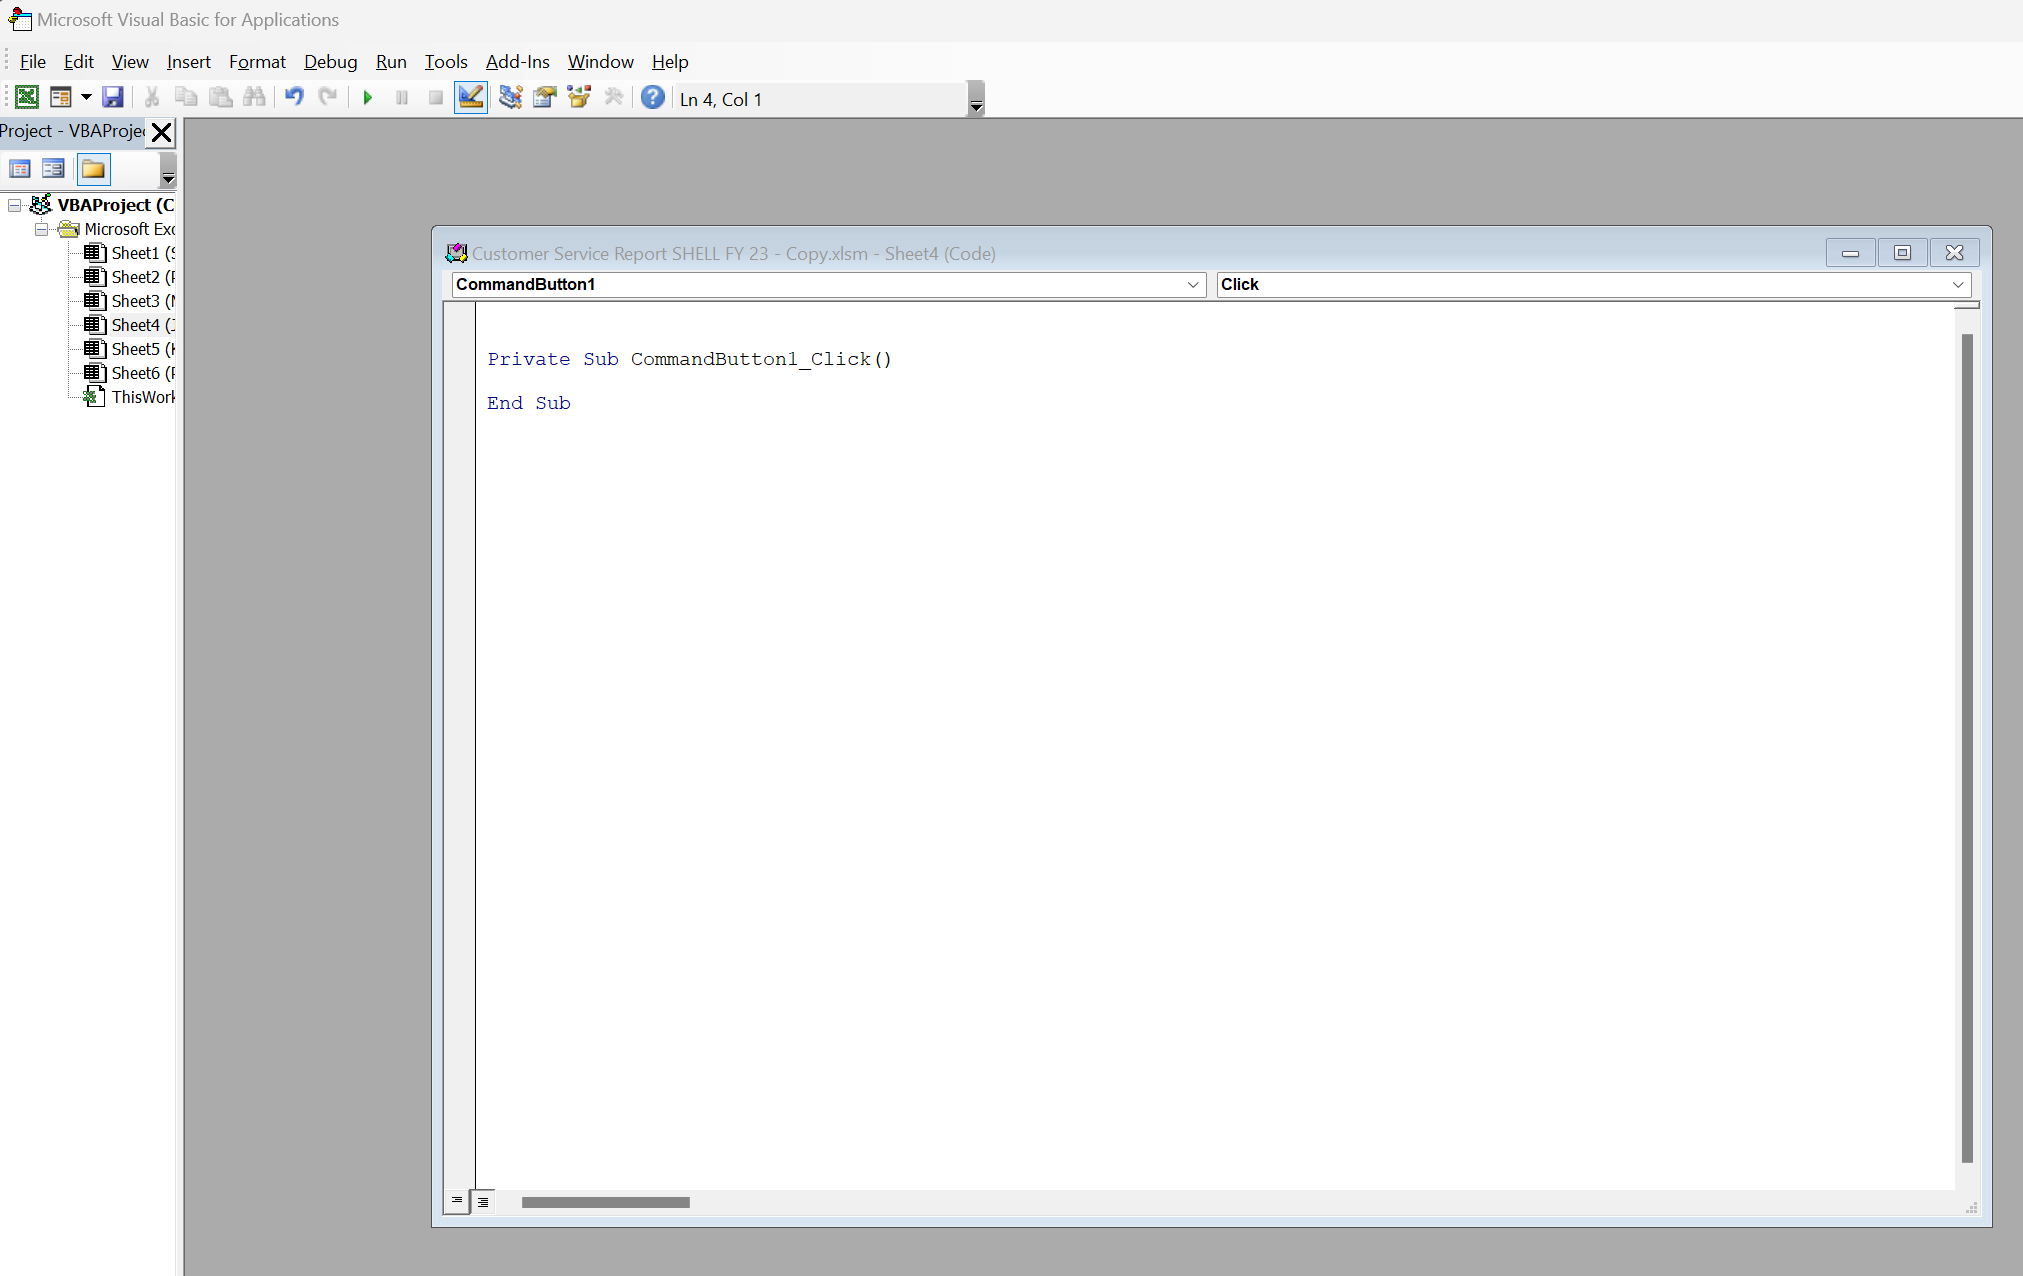The height and width of the screenshot is (1276, 2023).
Task: Expand the VBAProject tree node
Action: (13, 204)
